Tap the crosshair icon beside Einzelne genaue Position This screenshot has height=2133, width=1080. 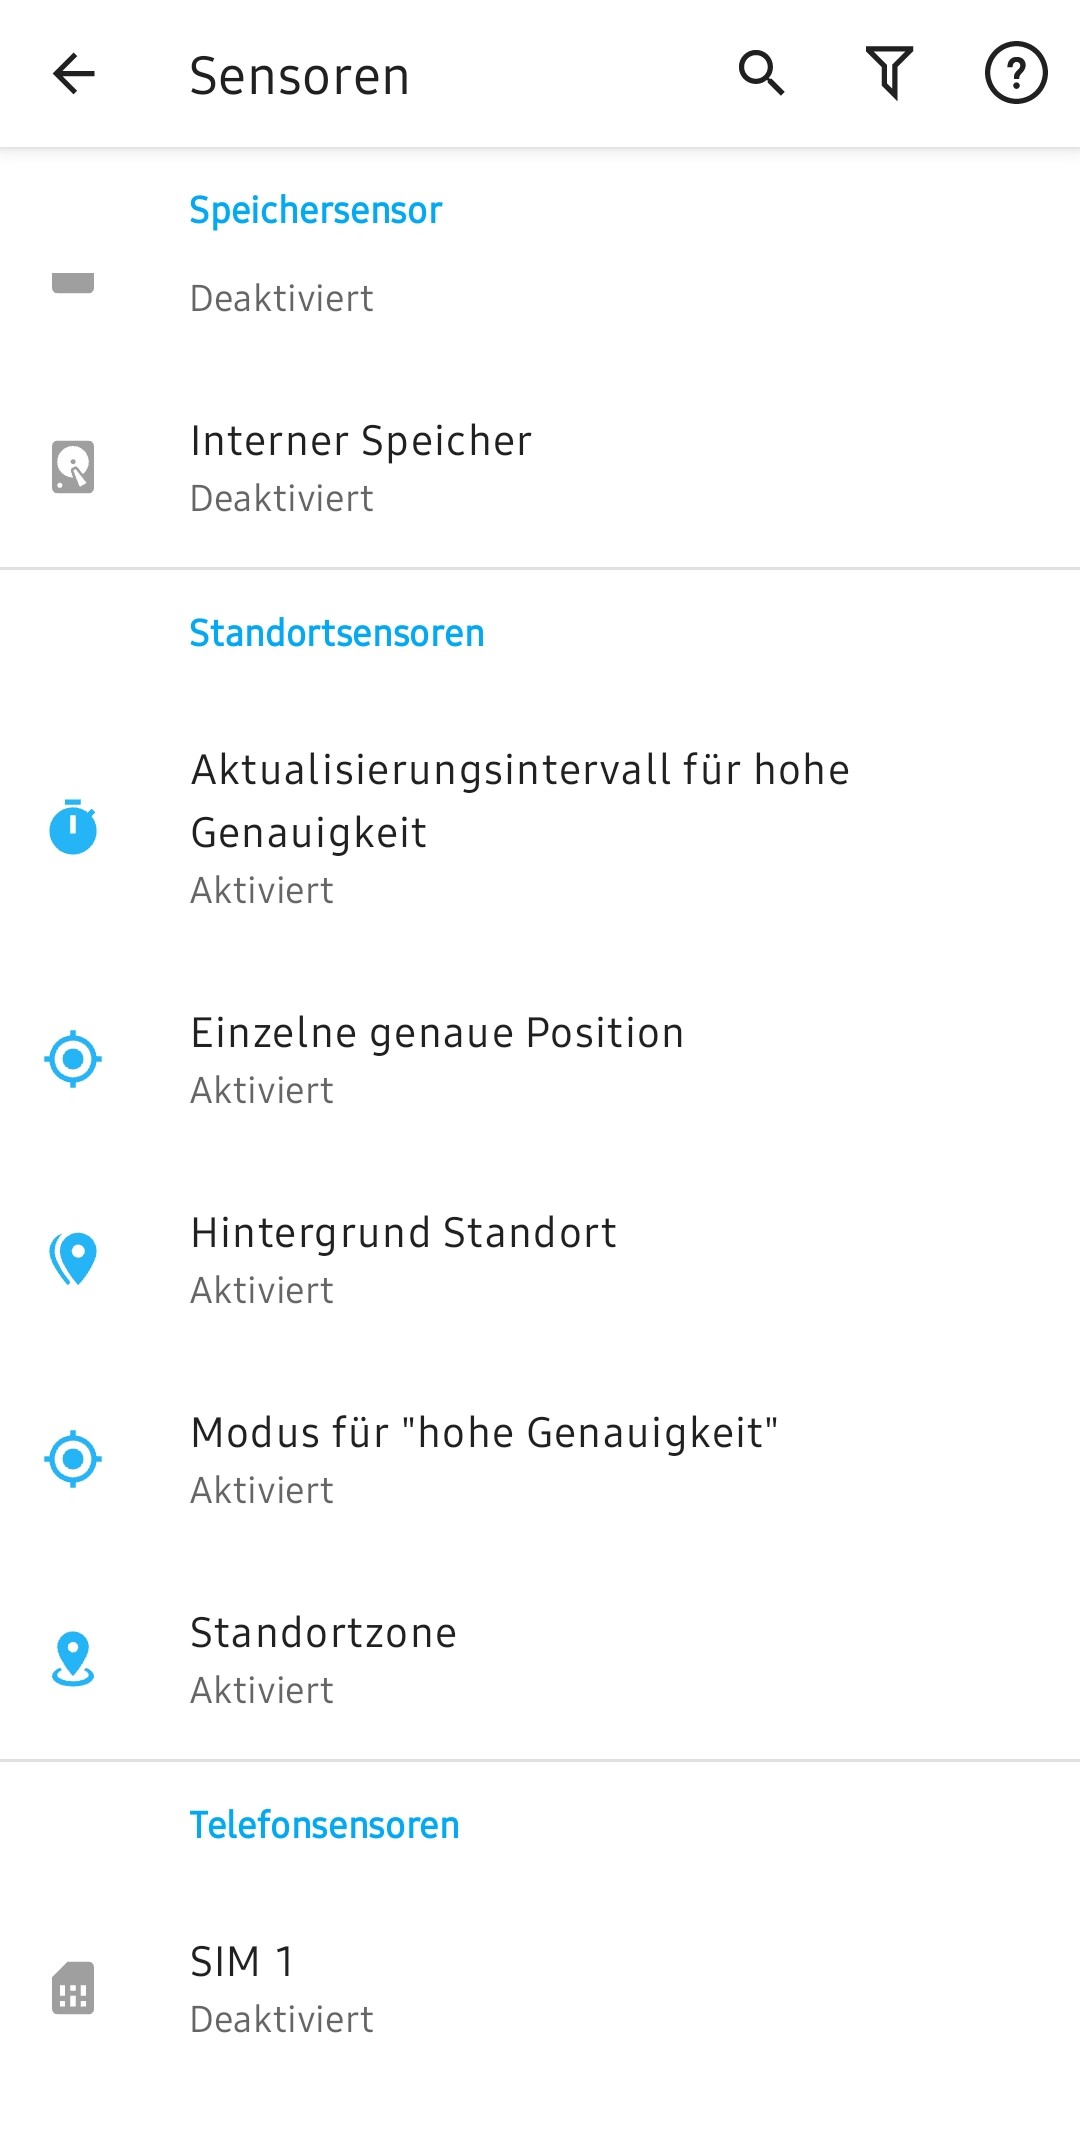73,1059
